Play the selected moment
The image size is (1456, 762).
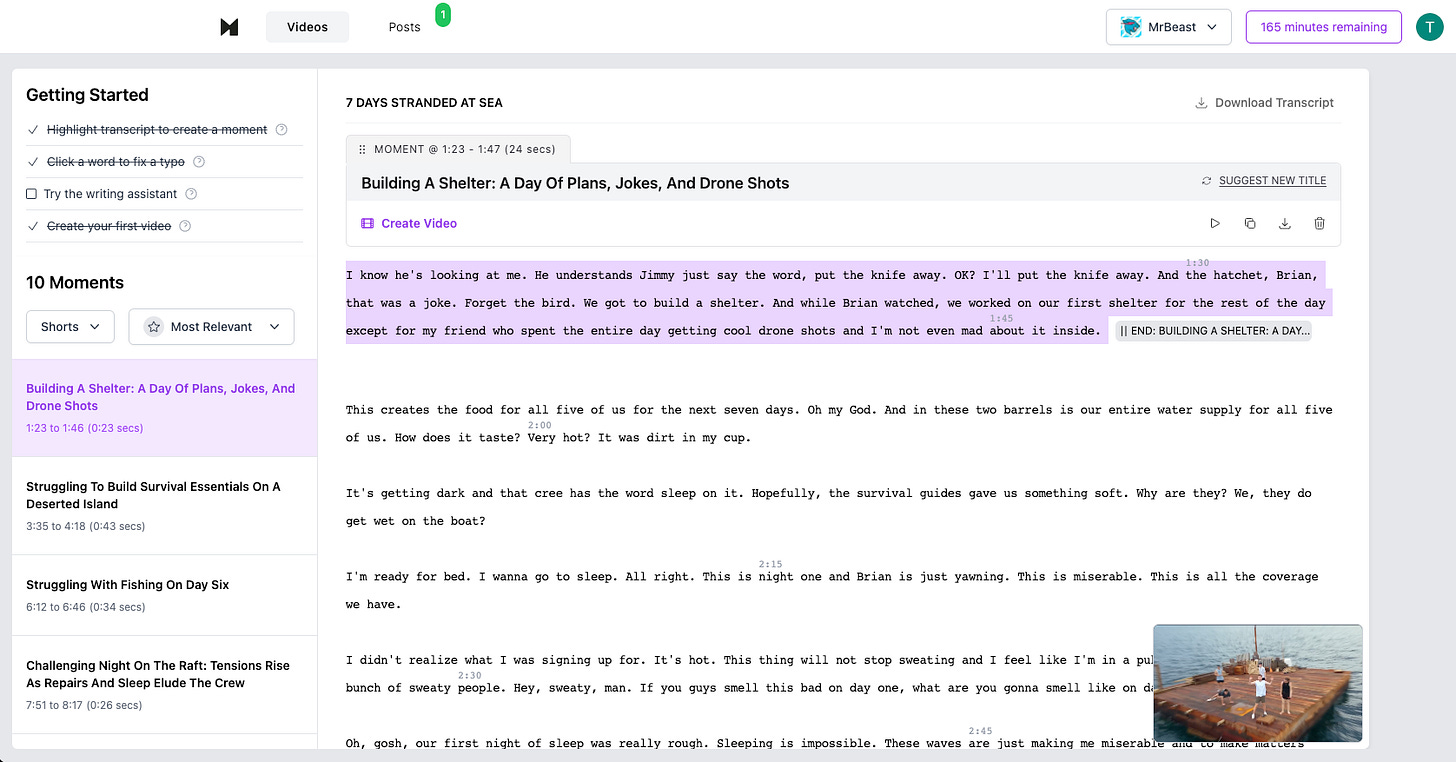click(1215, 224)
